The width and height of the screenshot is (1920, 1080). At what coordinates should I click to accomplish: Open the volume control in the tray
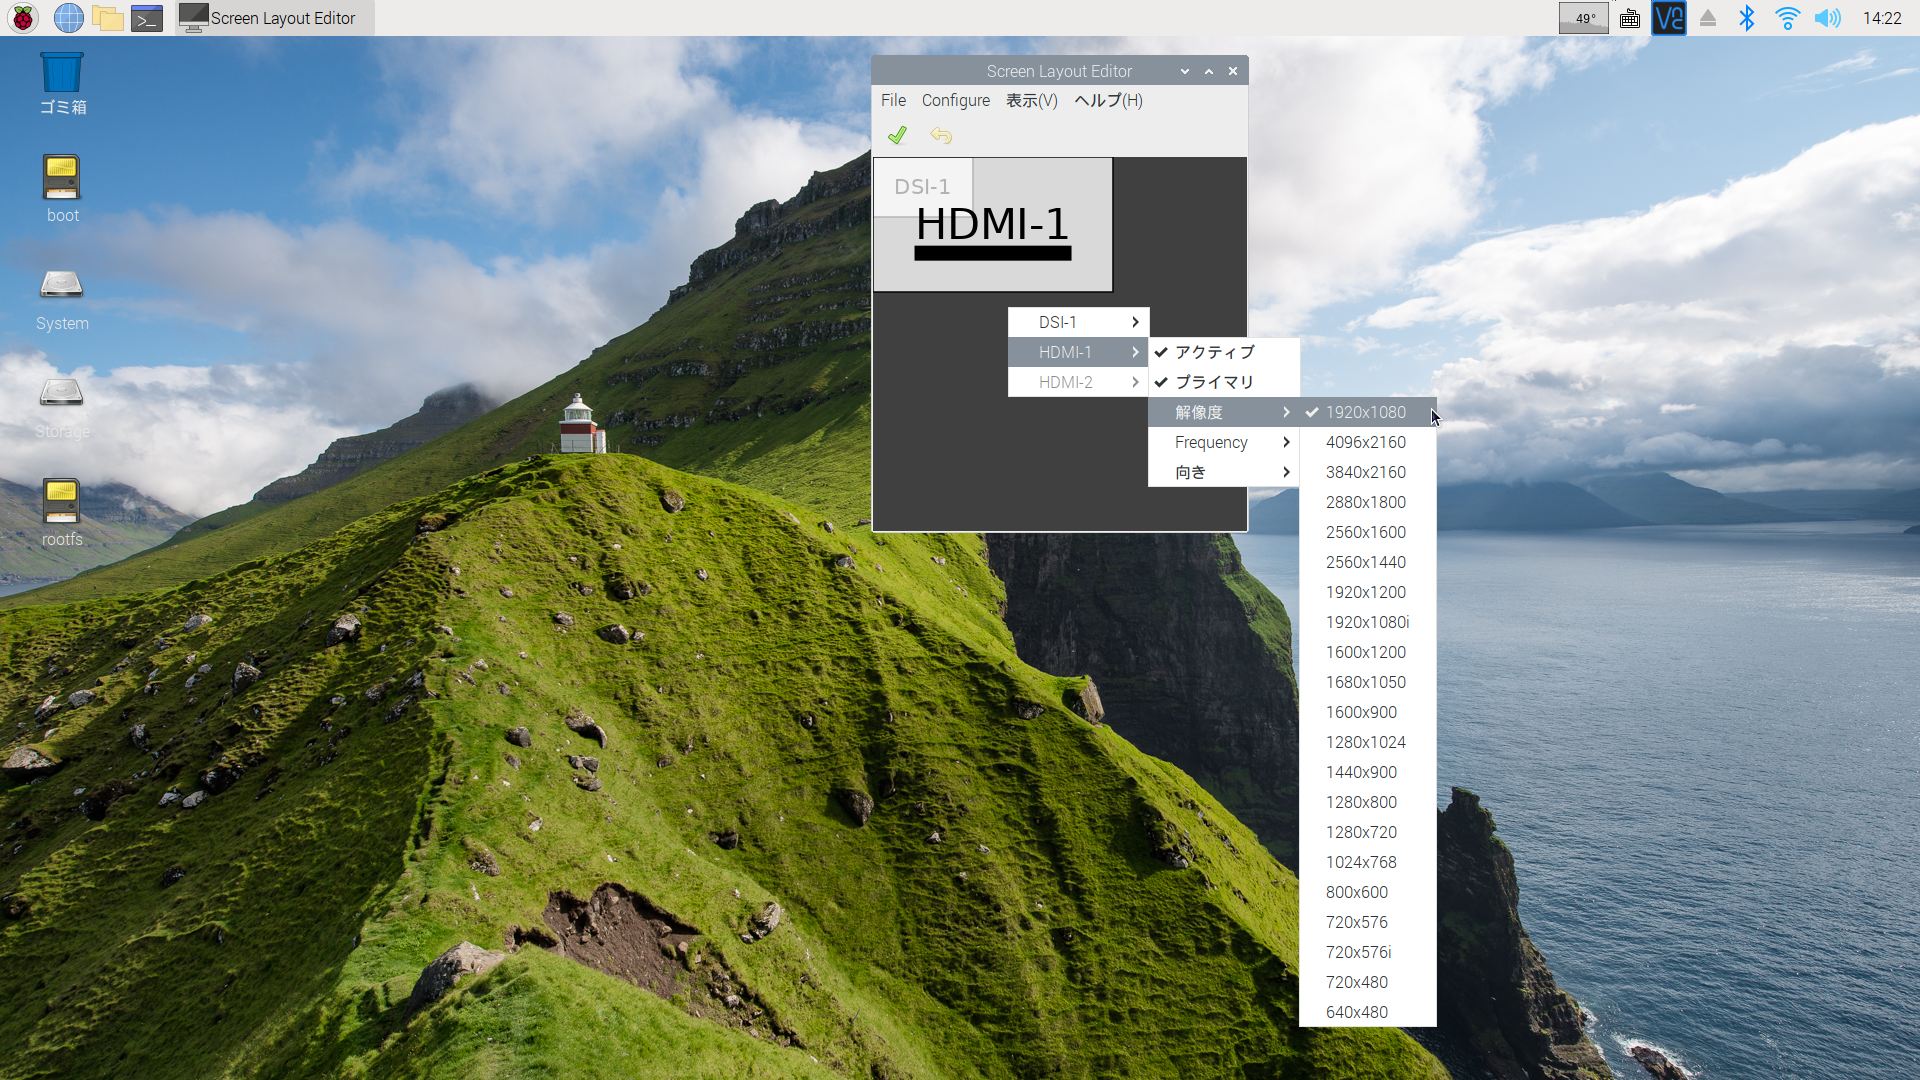(x=1828, y=17)
